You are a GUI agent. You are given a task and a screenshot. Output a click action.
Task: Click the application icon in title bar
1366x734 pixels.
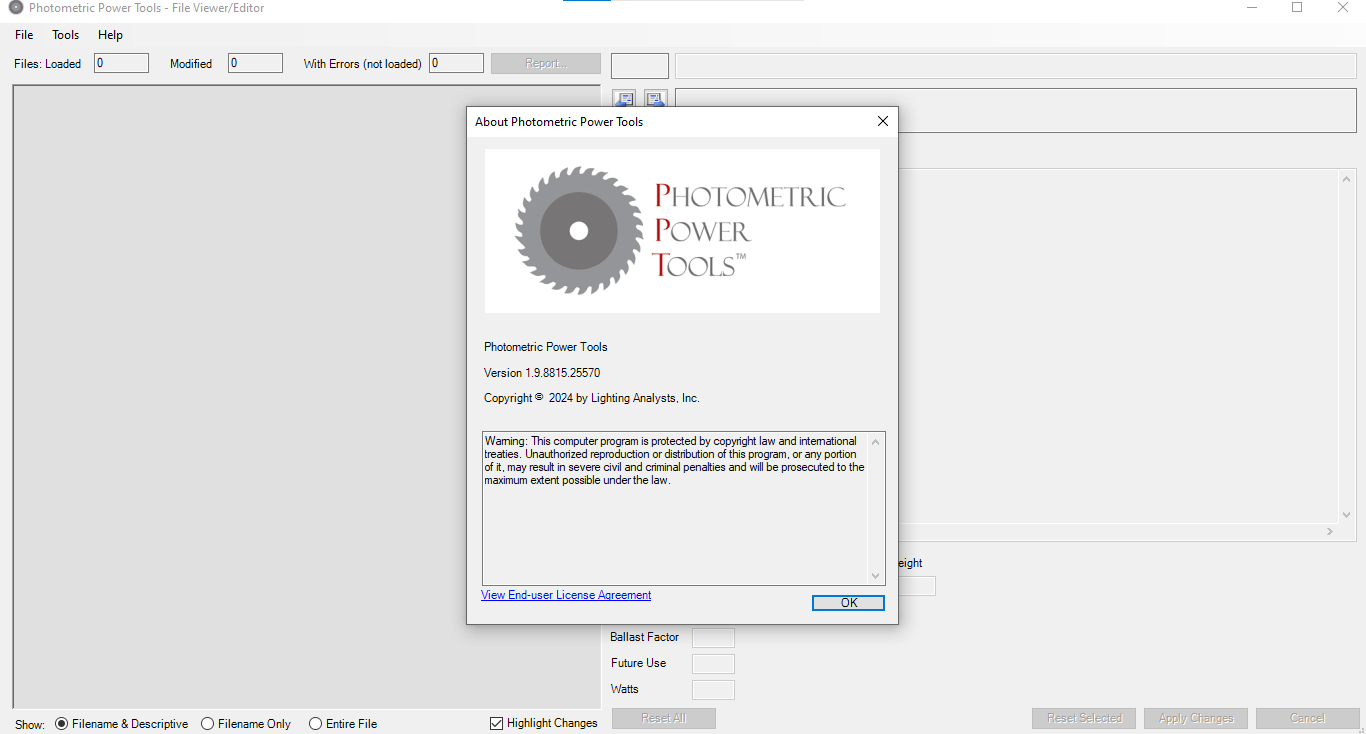15,8
